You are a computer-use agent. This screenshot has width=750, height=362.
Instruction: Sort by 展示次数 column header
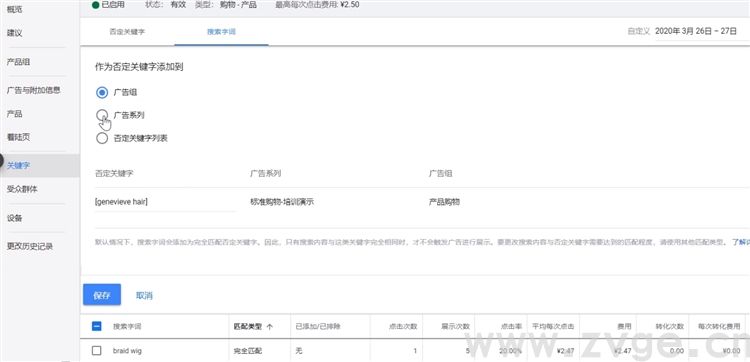[455, 327]
